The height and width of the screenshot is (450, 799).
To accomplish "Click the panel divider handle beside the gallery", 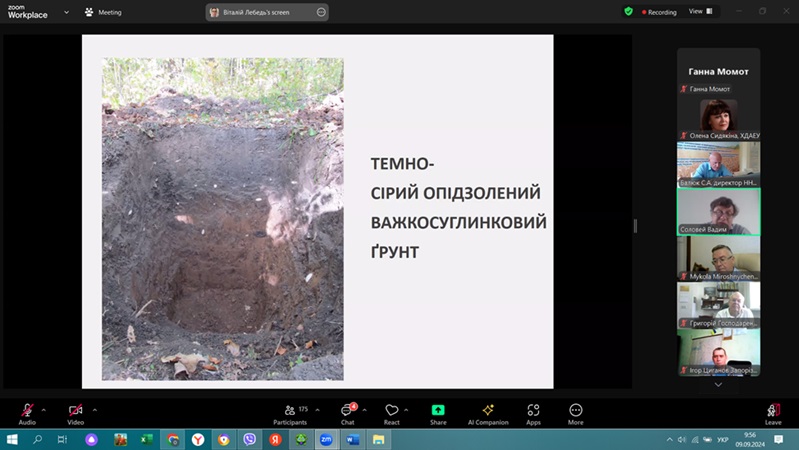I will 635,226.
